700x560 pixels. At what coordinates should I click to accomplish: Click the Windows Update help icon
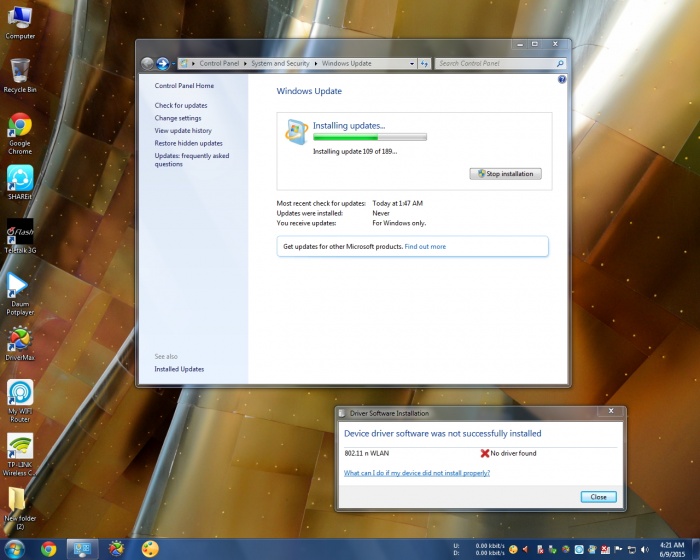562,79
